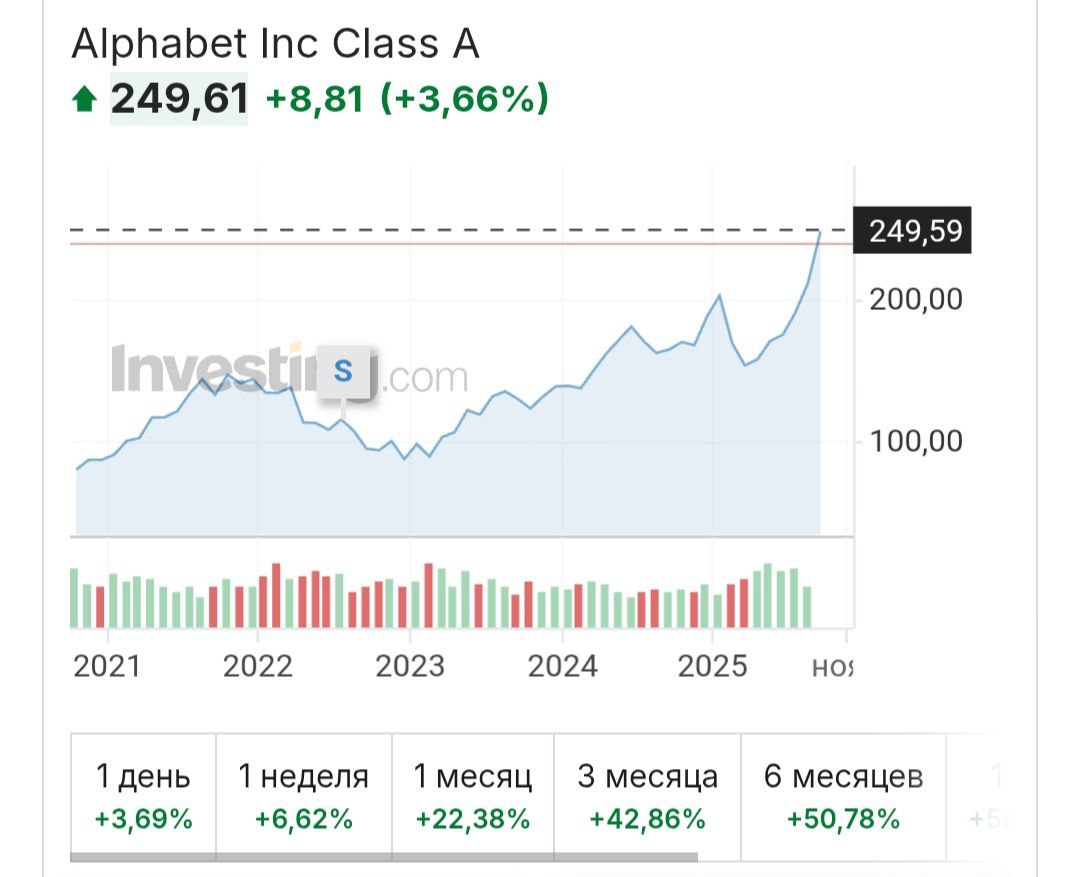
Task: Click the S marker on the chart
Action: [343, 371]
